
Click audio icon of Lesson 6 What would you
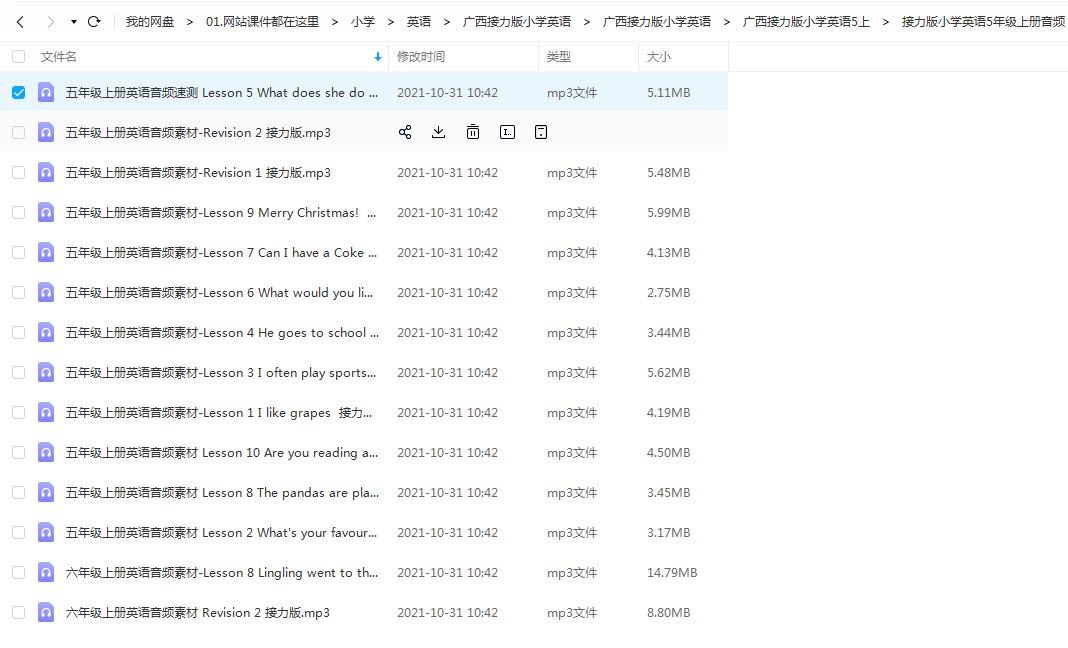click(x=46, y=292)
